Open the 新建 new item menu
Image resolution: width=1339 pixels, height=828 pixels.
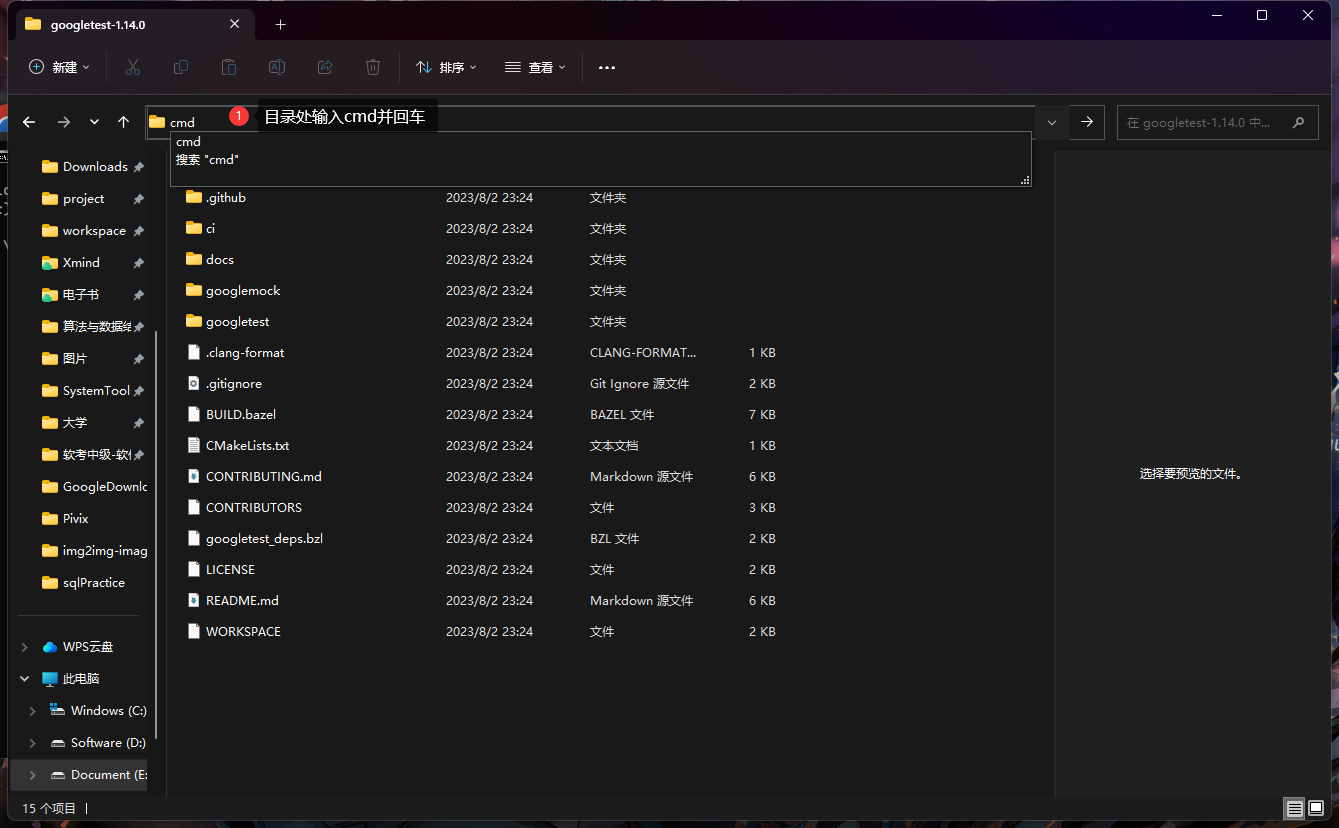(59, 67)
